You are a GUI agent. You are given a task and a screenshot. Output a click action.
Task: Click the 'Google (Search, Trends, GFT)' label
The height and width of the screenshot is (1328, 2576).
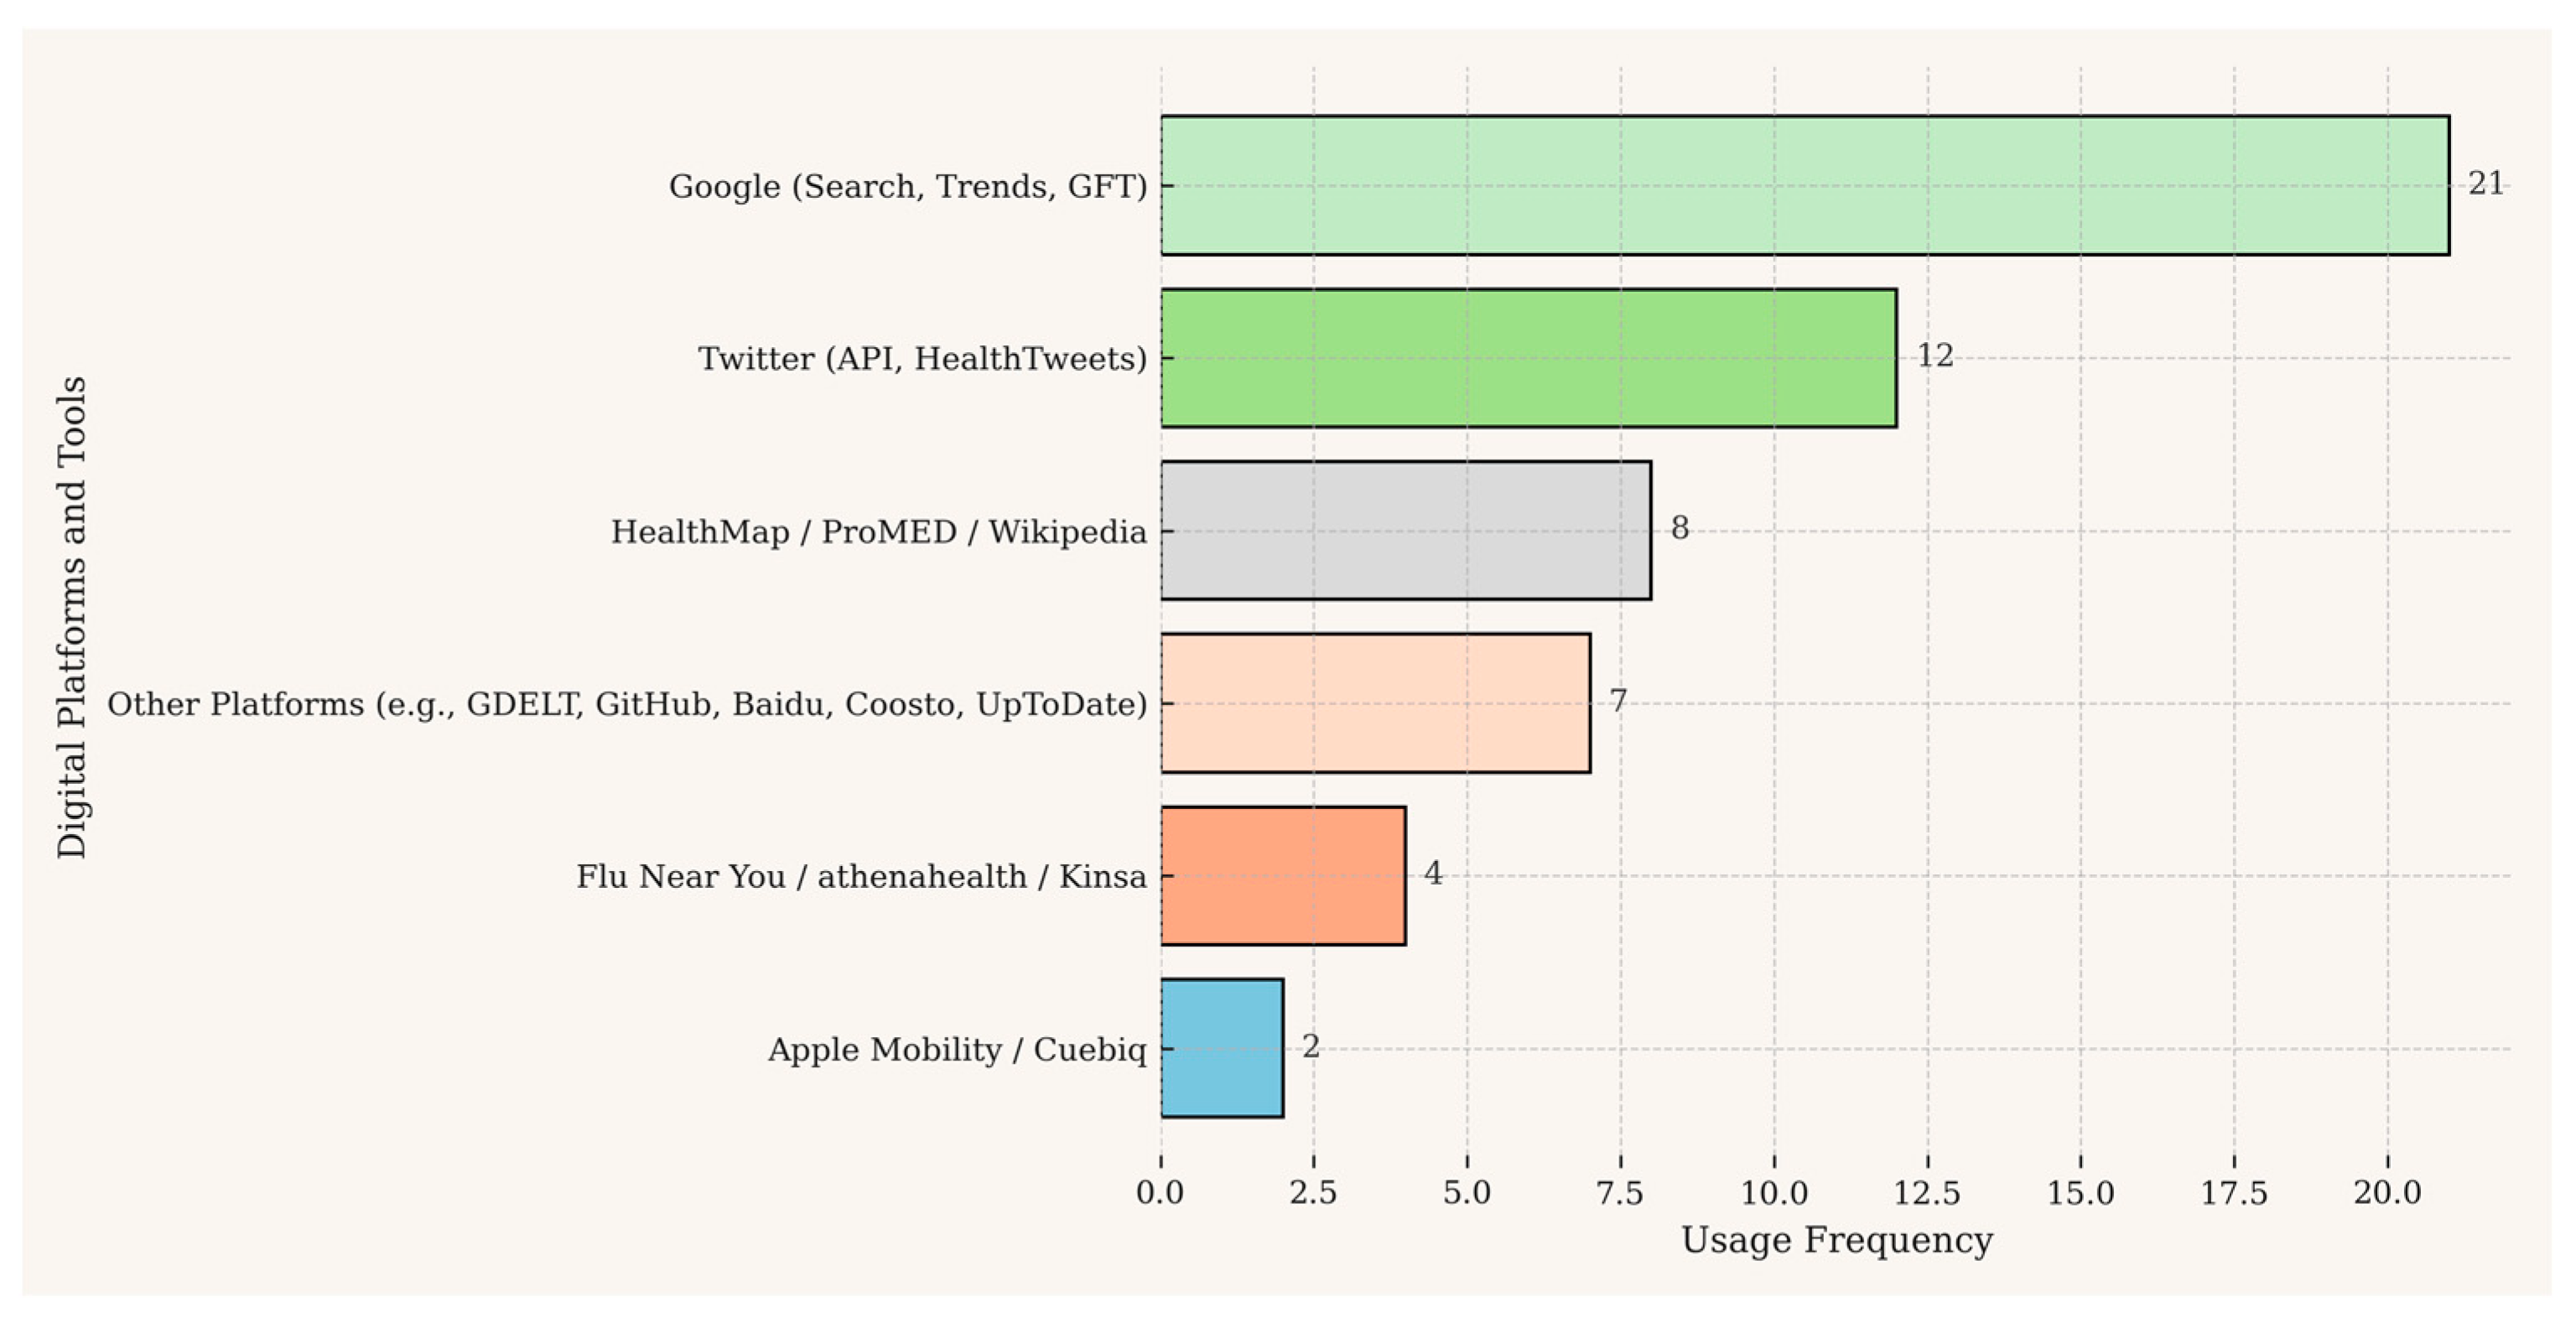(x=907, y=186)
